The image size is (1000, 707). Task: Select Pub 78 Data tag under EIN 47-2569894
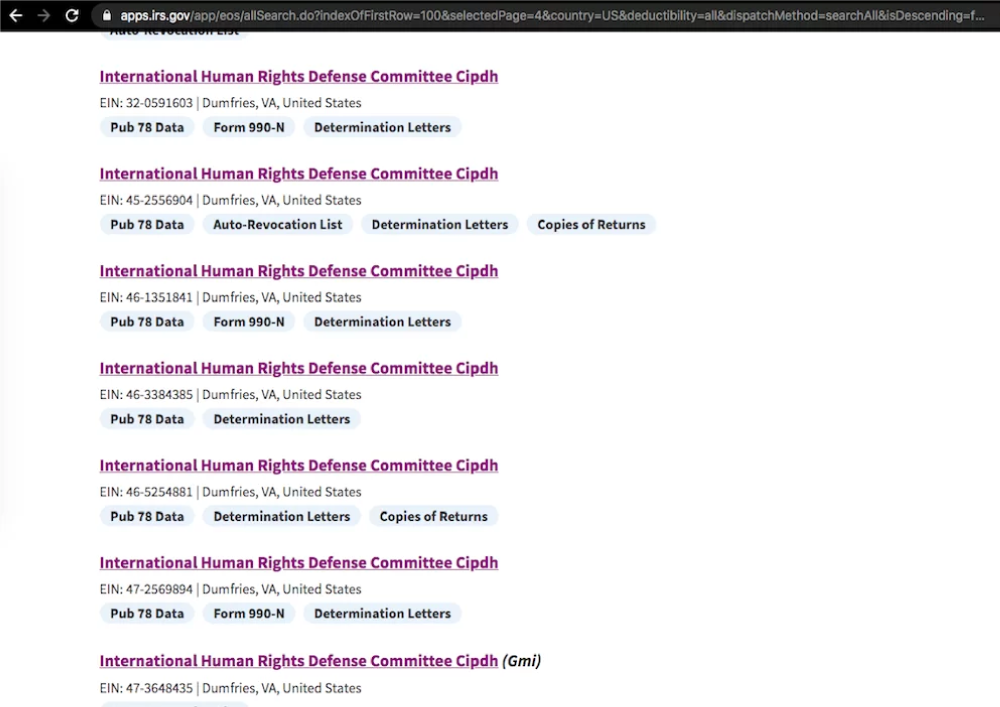point(147,613)
